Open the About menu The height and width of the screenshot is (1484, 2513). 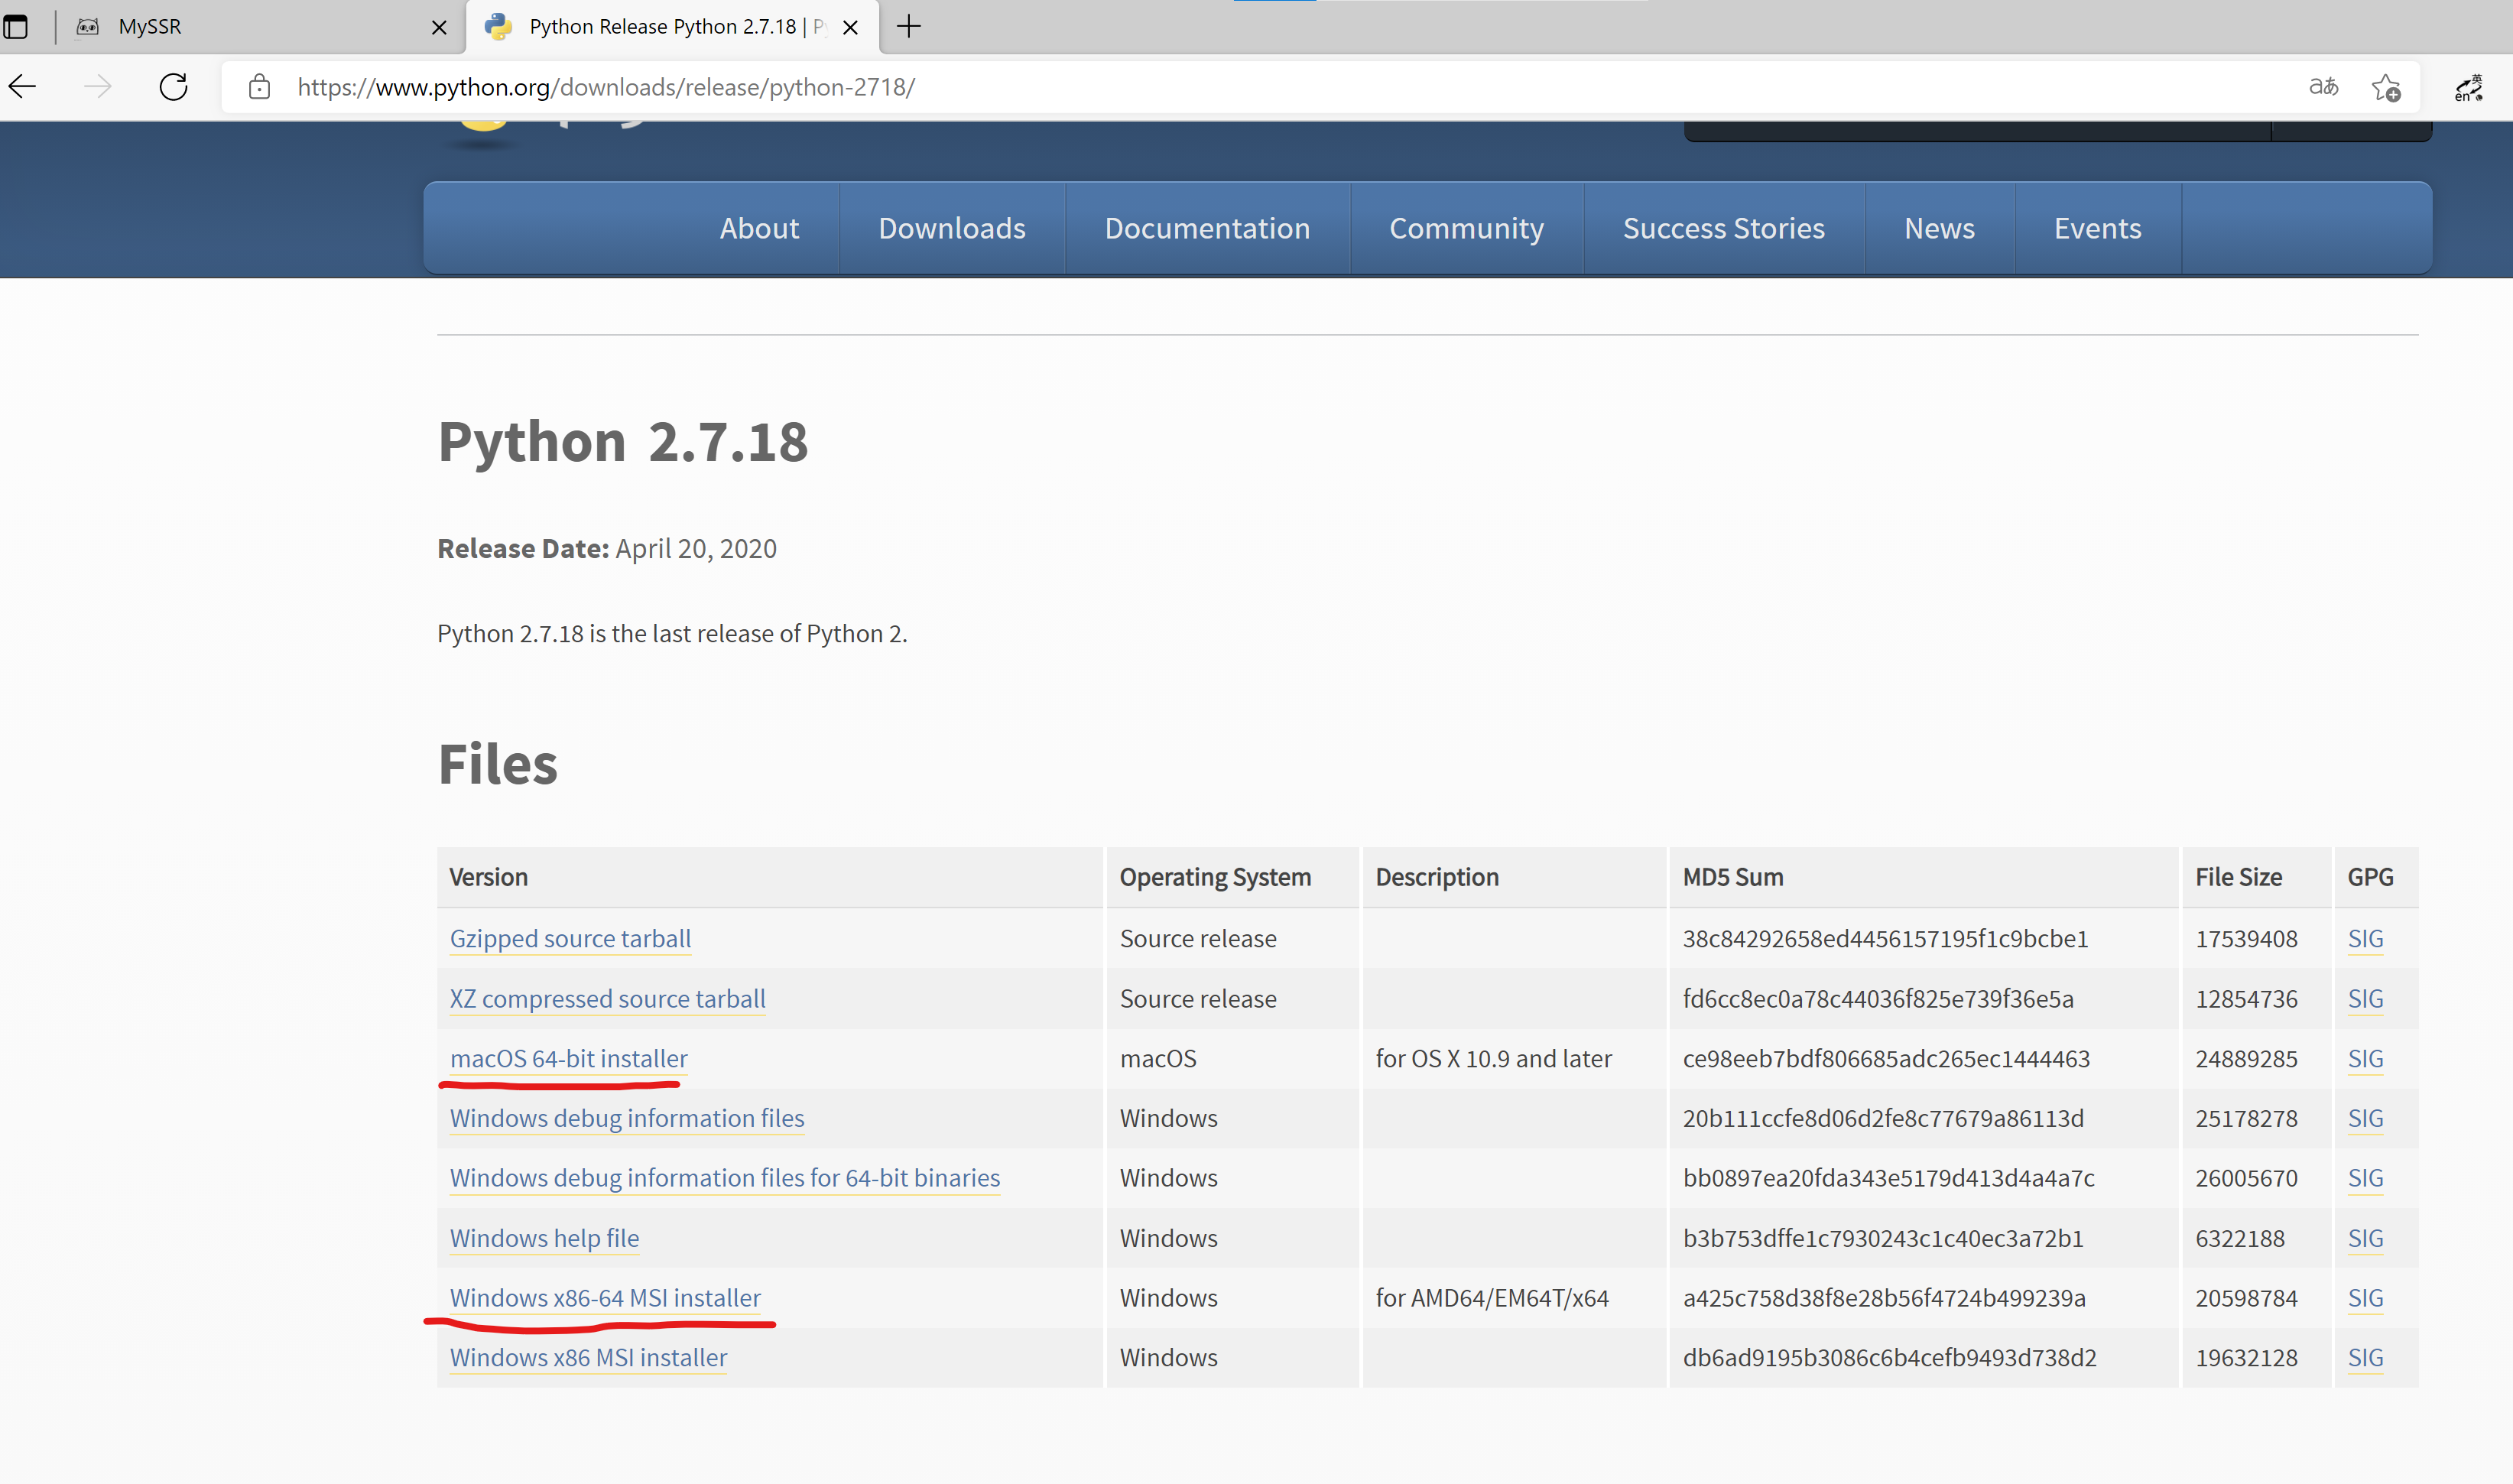(759, 229)
